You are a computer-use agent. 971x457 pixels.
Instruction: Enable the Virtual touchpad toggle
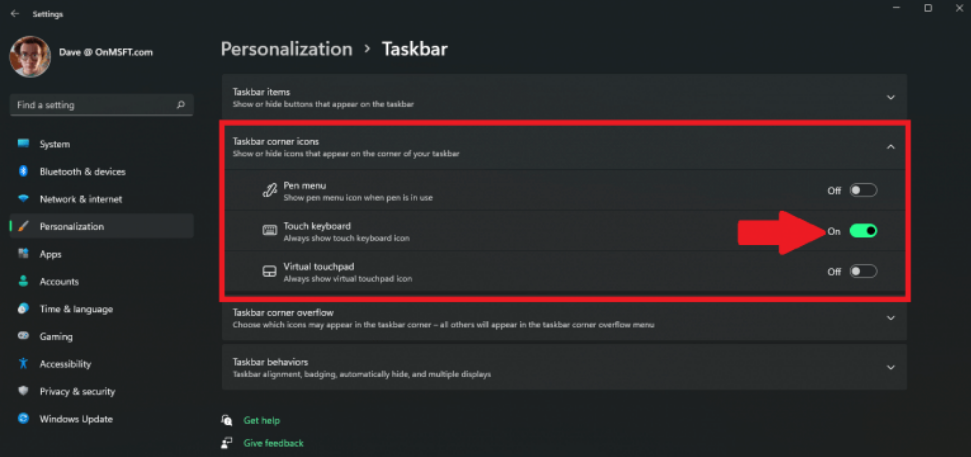click(862, 272)
